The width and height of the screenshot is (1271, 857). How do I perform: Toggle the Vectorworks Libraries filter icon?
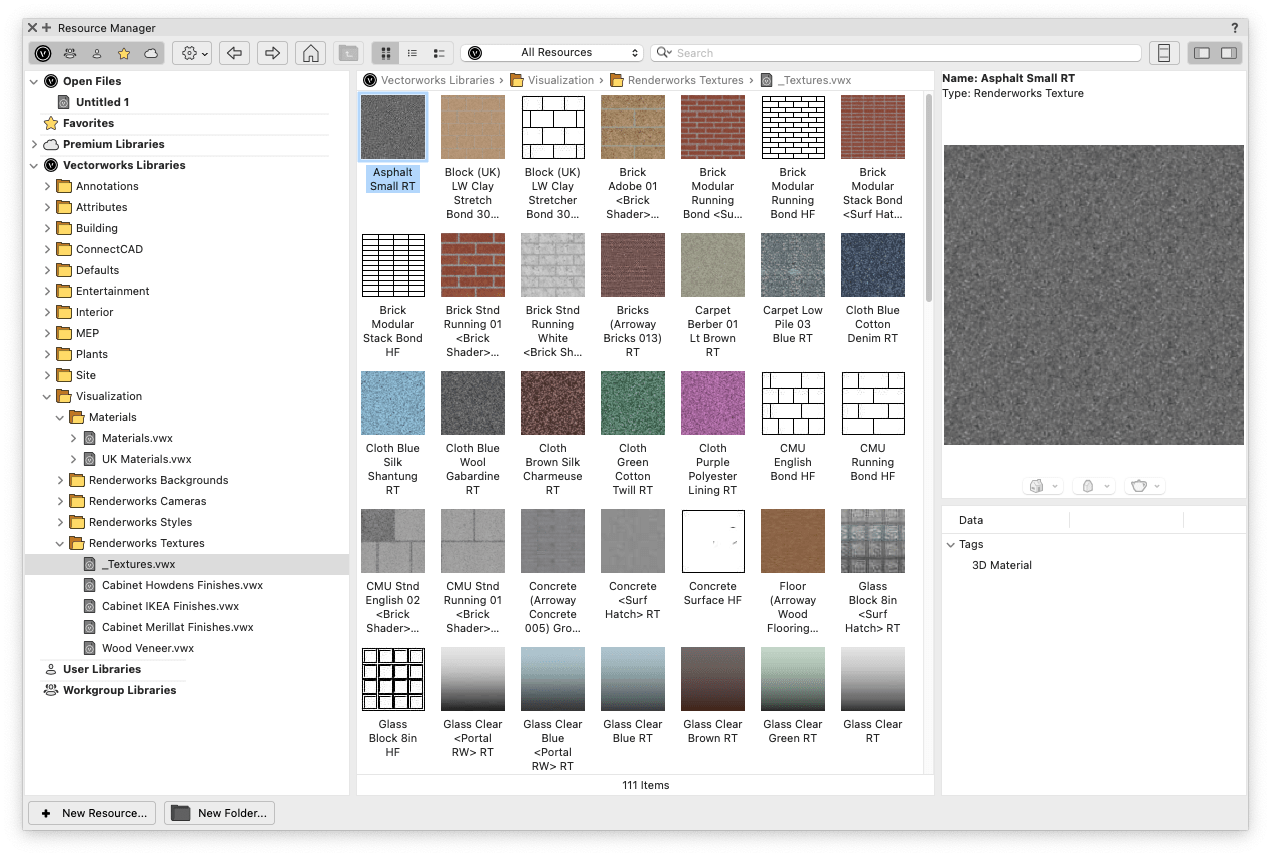43,53
